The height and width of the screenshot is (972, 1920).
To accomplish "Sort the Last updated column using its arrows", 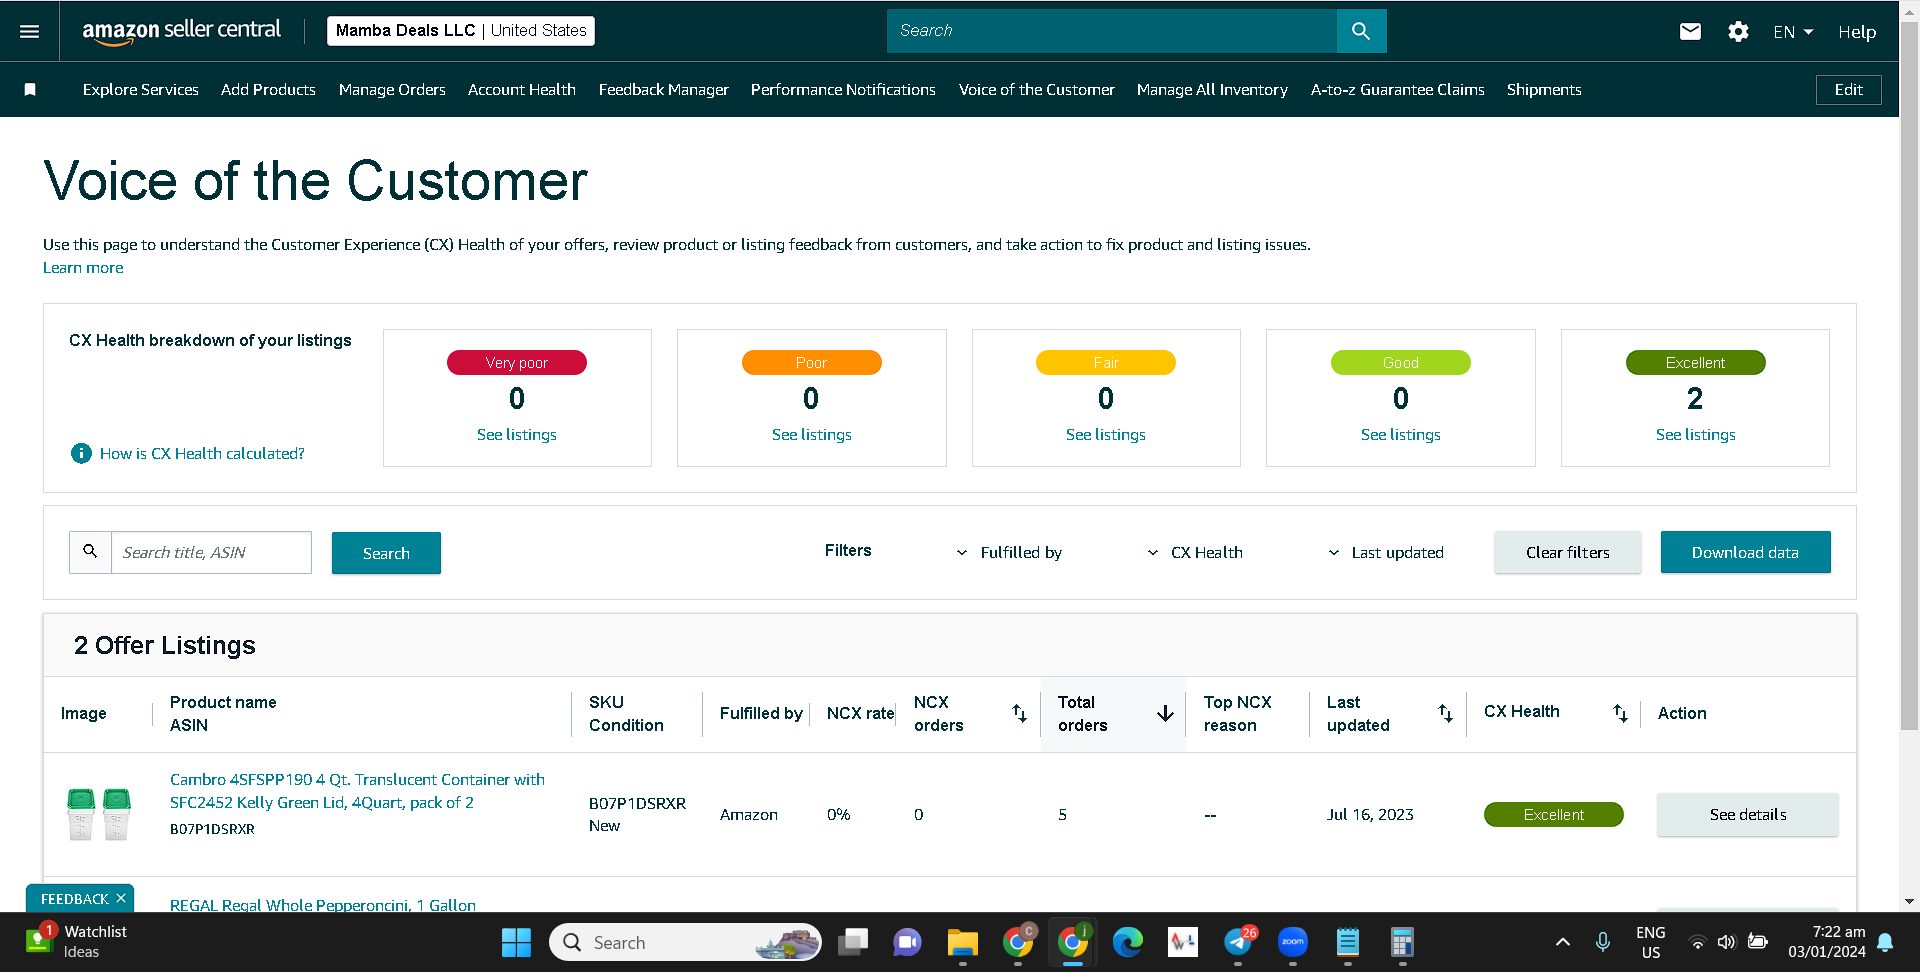I will [1445, 713].
